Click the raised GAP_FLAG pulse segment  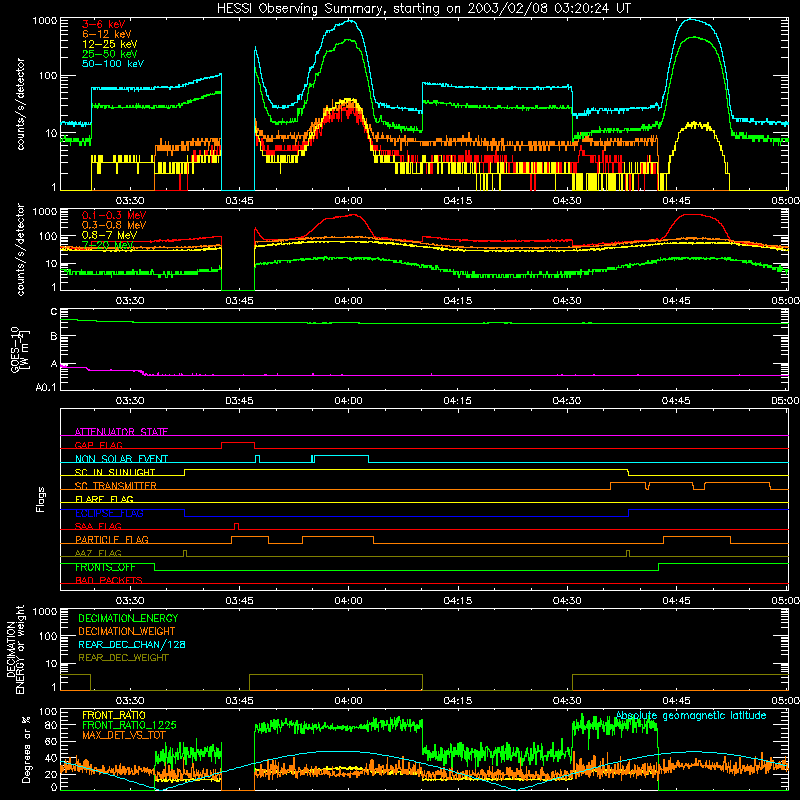click(238, 442)
